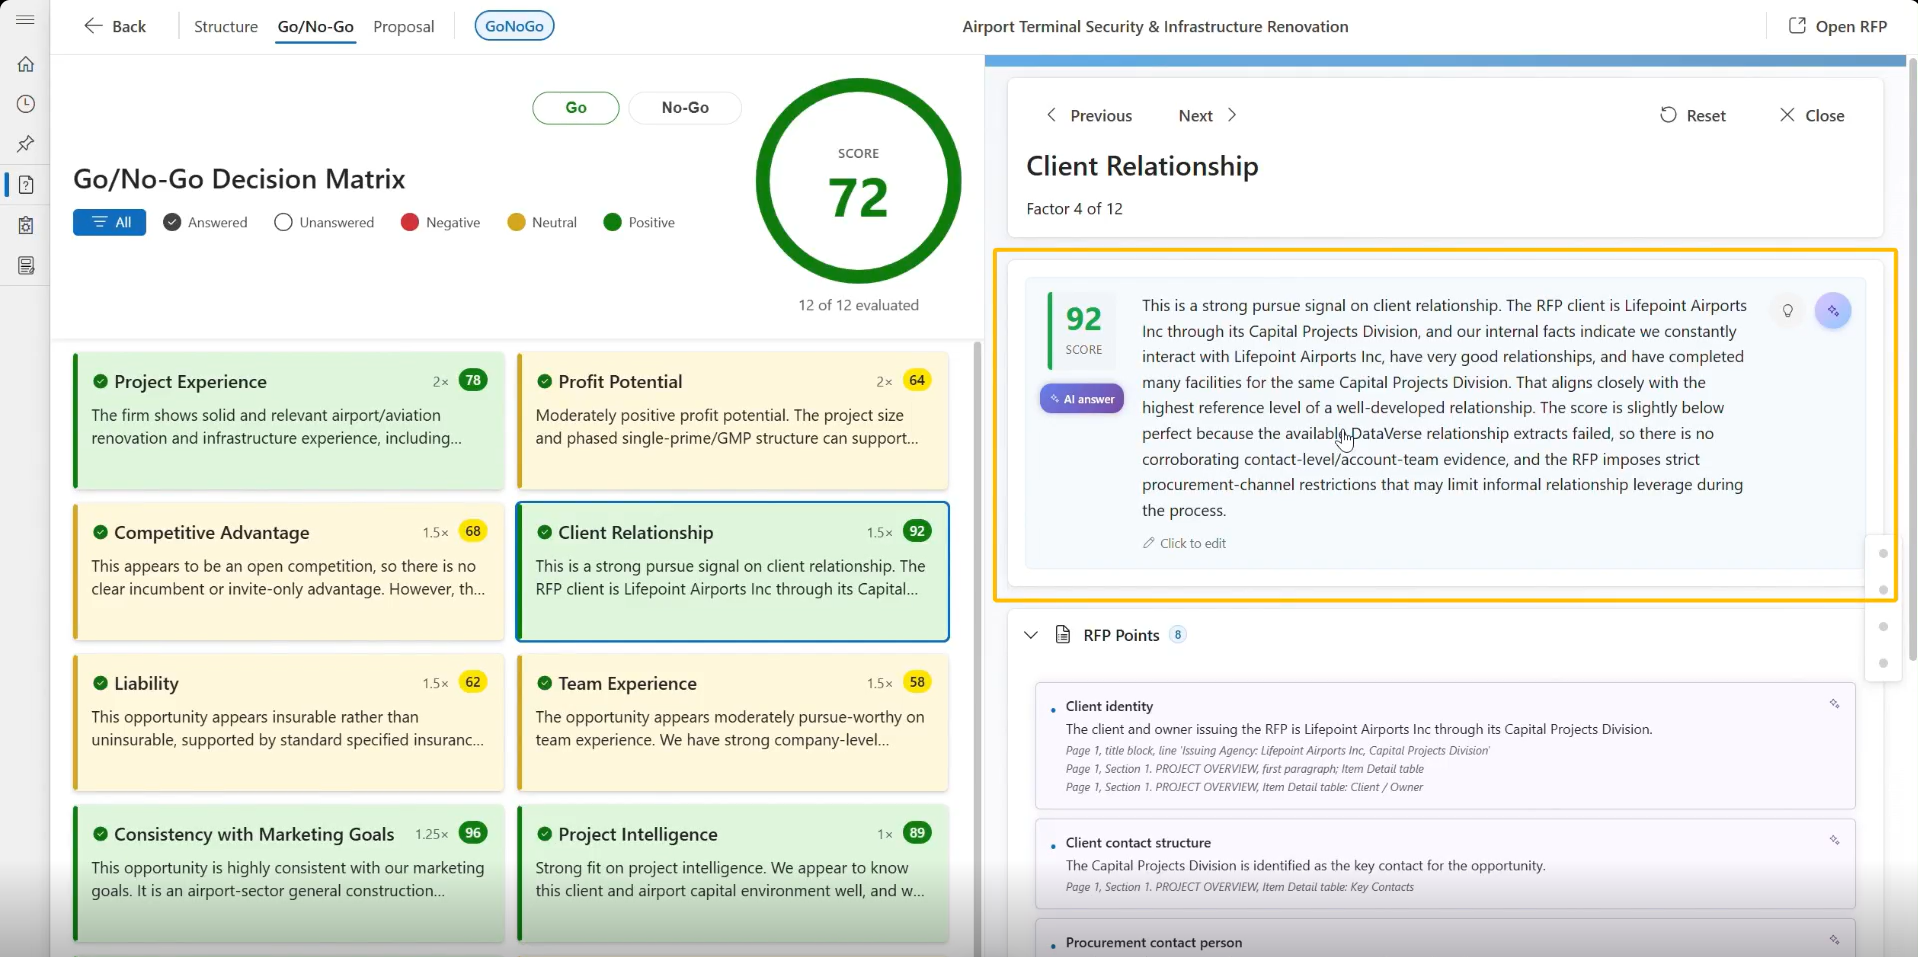Click sparkle icon on Client identity card
1918x957 pixels.
click(x=1834, y=704)
